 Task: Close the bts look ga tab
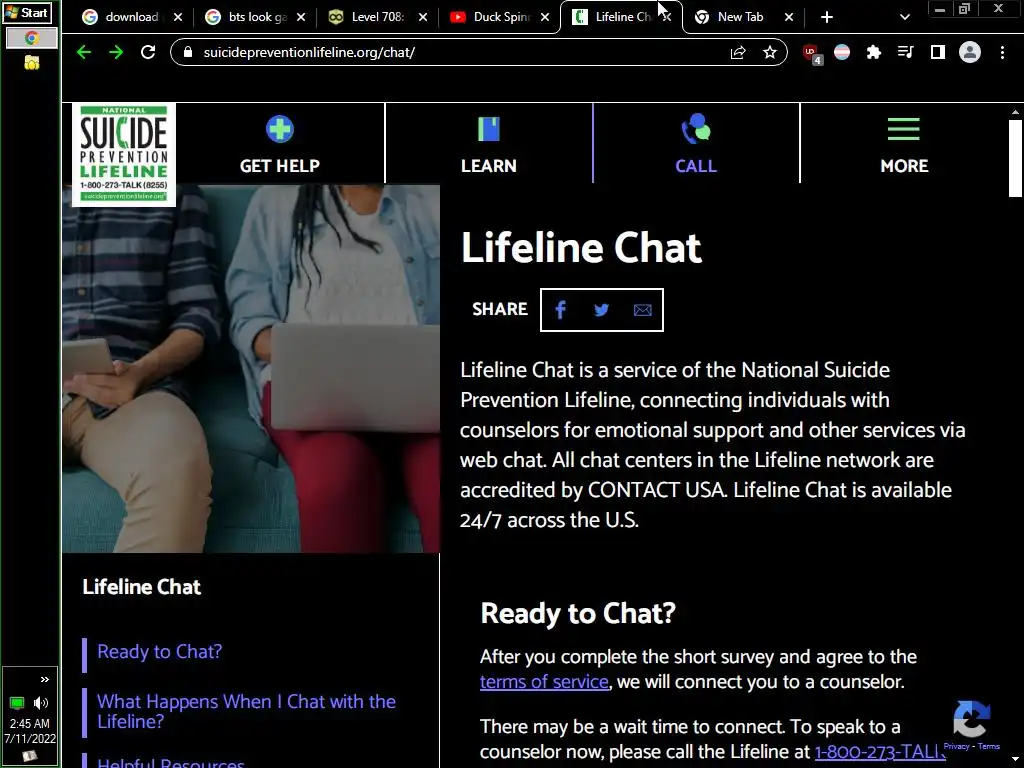coord(300,17)
